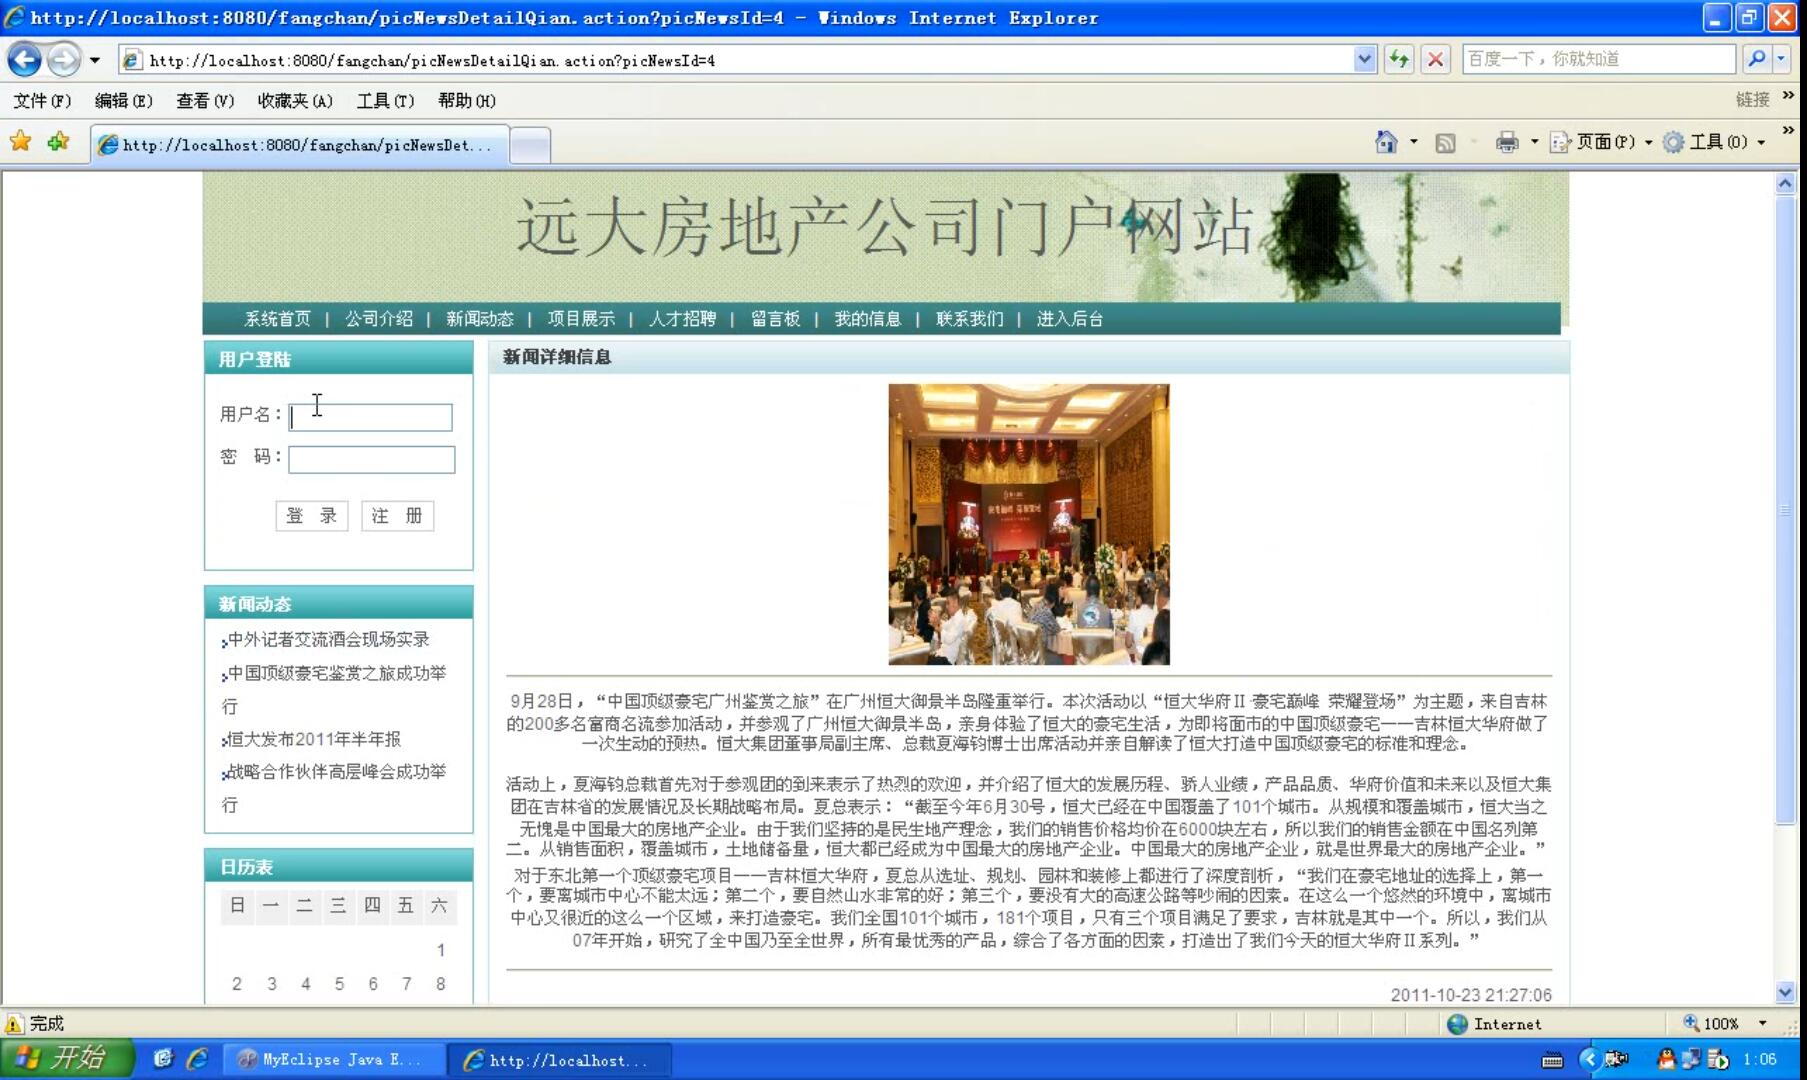Image resolution: width=1807 pixels, height=1080 pixels.
Task: Select the localhost picNewsDet browser tab
Action: click(299, 145)
